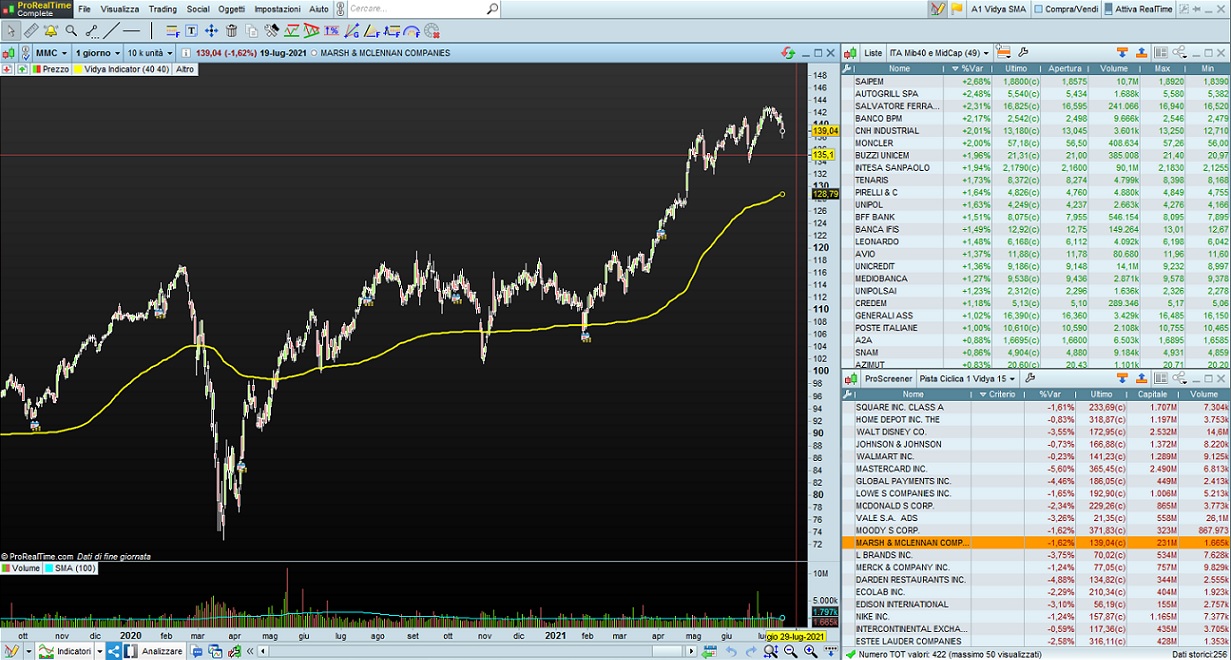Click the zoom out magnifier on the chart
This screenshot has height=660, width=1231.
click(790, 652)
